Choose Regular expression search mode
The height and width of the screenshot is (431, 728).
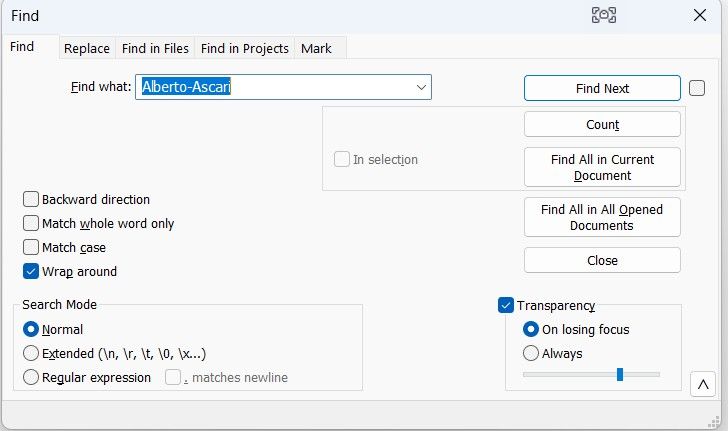[31, 377]
